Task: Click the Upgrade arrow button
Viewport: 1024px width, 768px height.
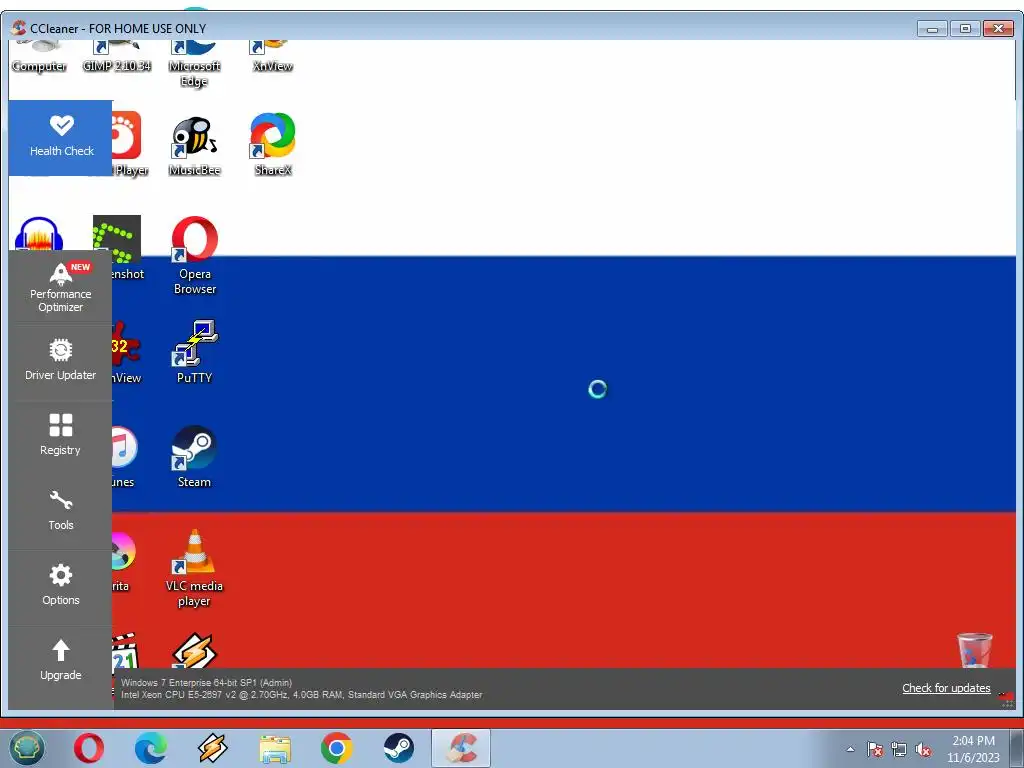Action: (61, 661)
